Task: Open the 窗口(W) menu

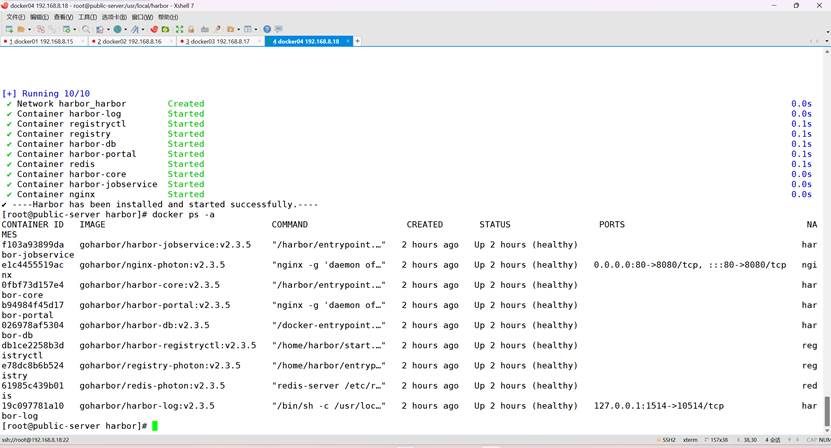Action: (142, 17)
